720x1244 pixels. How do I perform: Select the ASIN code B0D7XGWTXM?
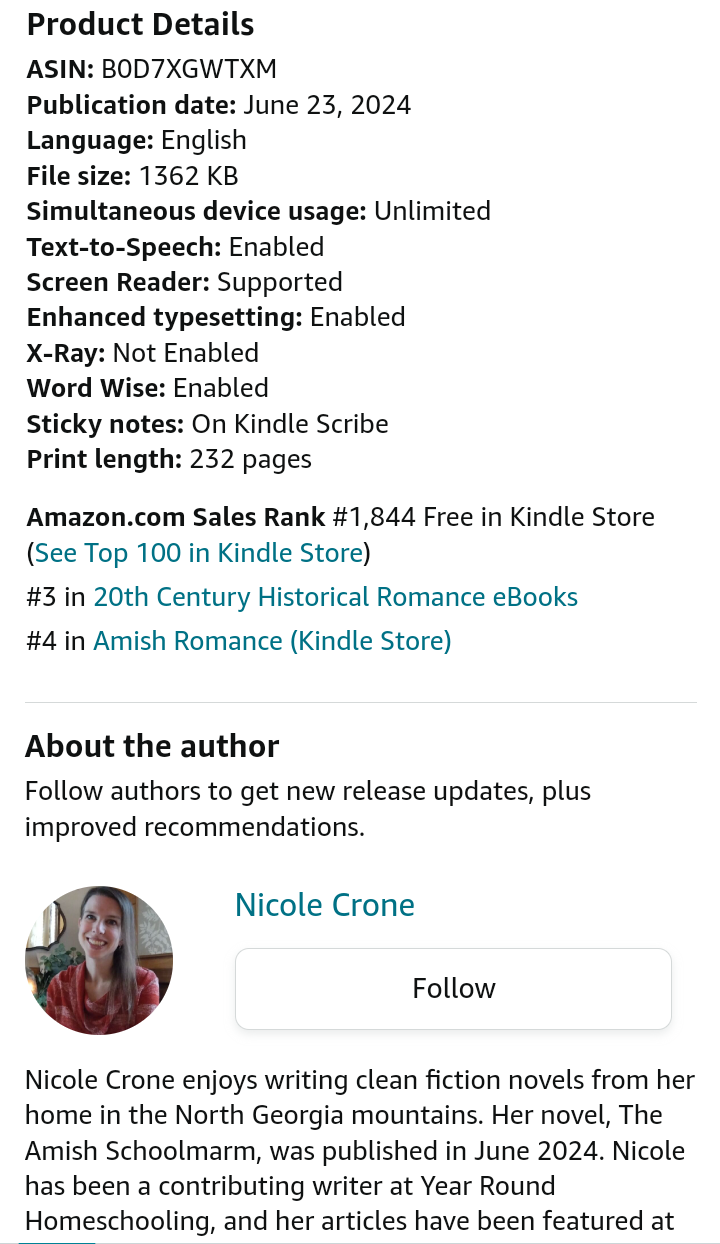pyautogui.click(x=189, y=69)
